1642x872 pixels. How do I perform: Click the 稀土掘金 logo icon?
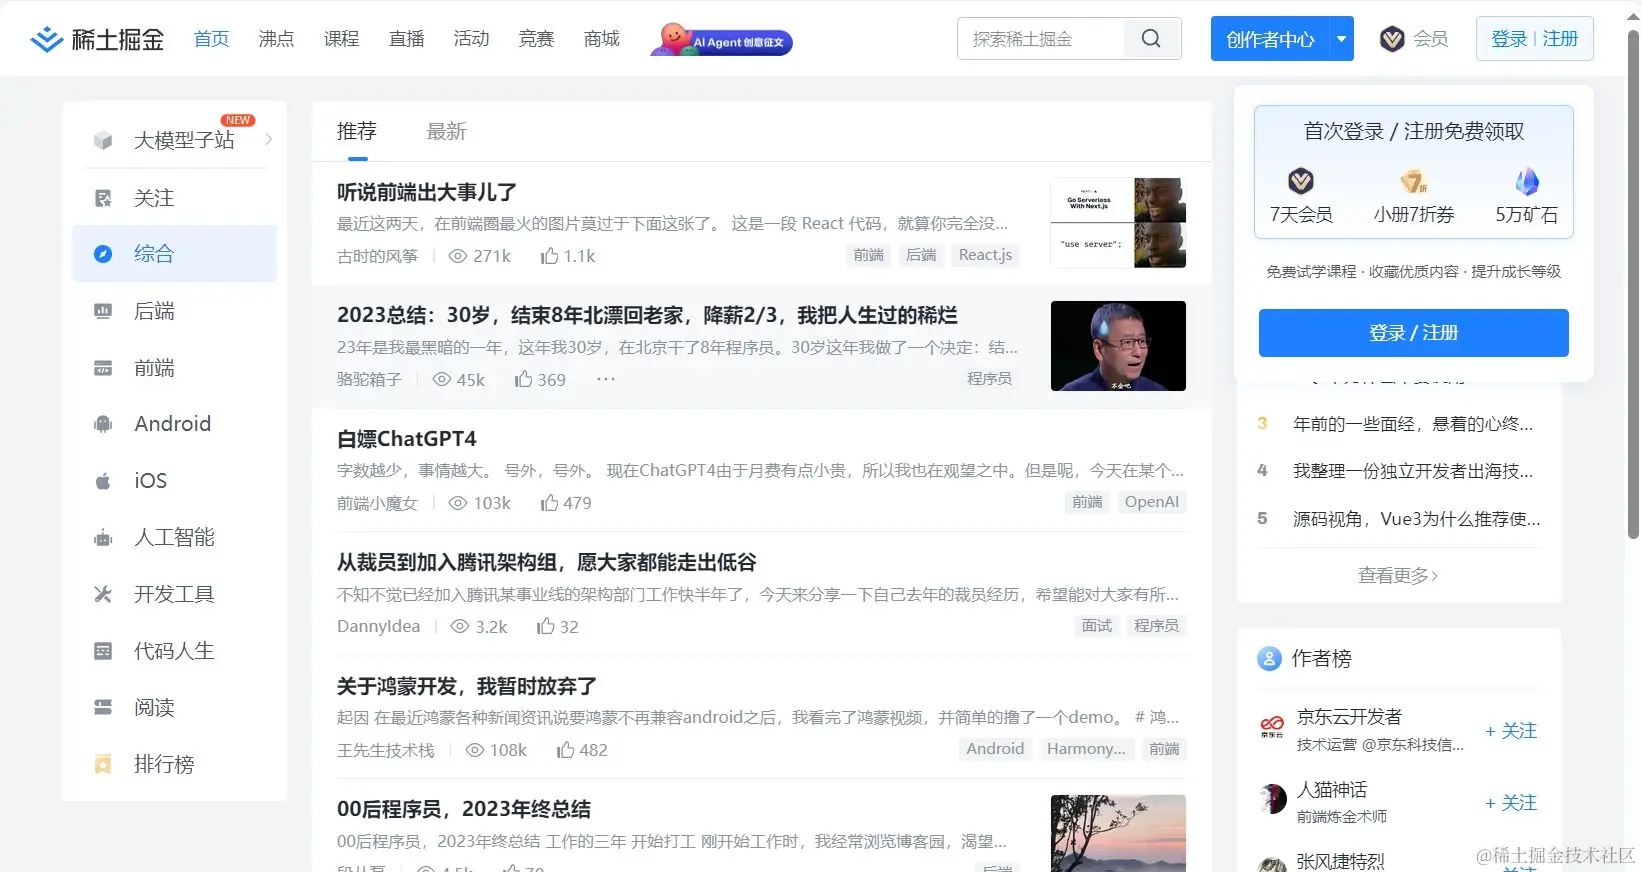tap(46, 39)
